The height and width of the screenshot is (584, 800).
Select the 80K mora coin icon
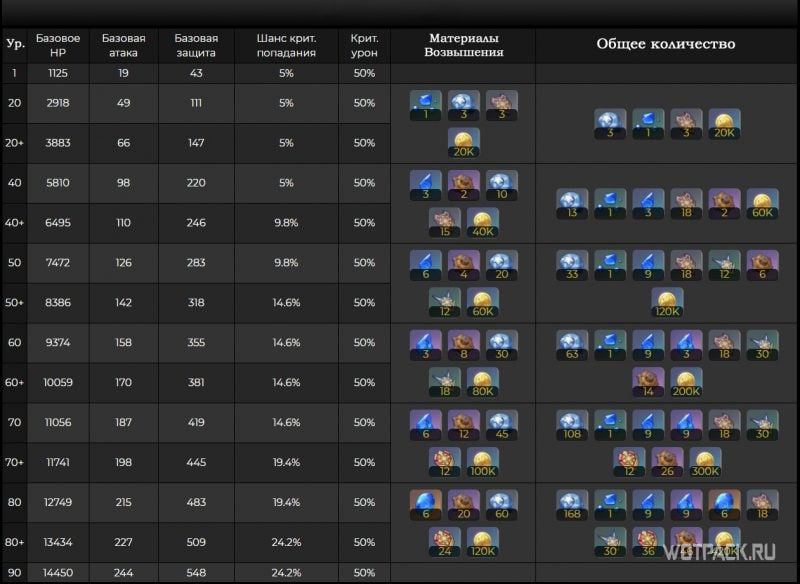pos(483,383)
